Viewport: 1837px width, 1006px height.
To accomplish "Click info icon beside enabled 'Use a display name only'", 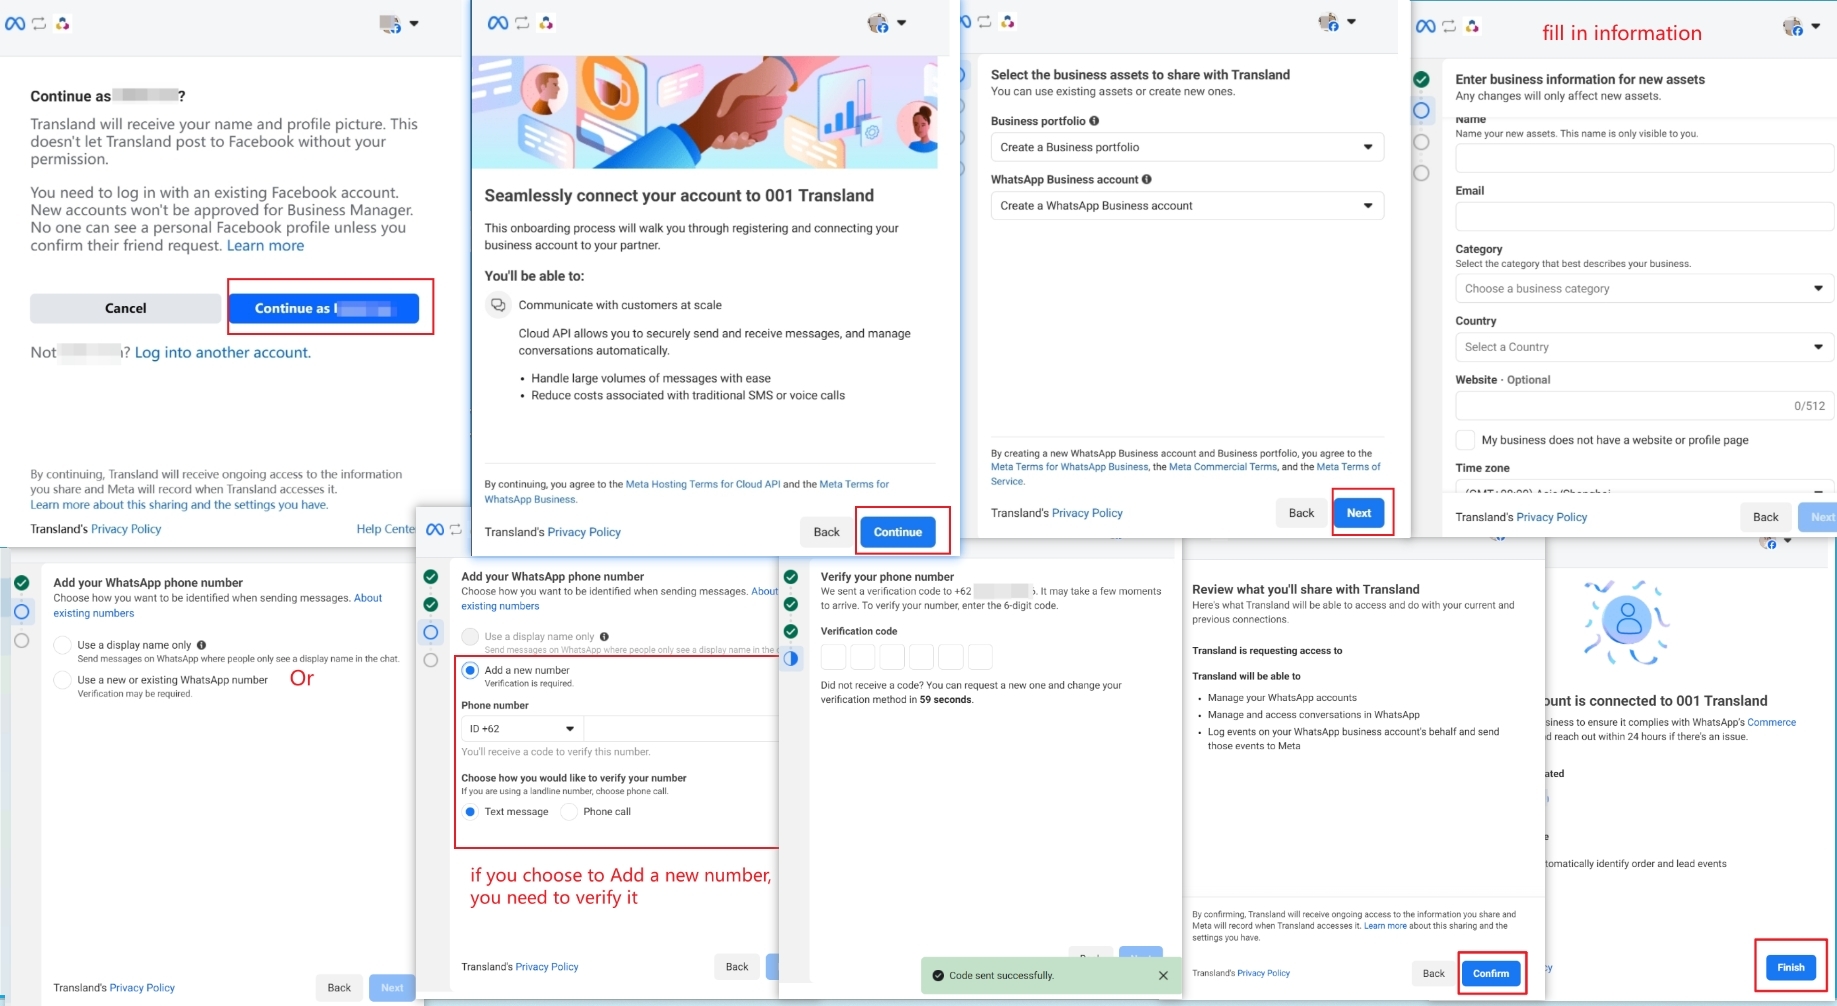I will tap(201, 645).
